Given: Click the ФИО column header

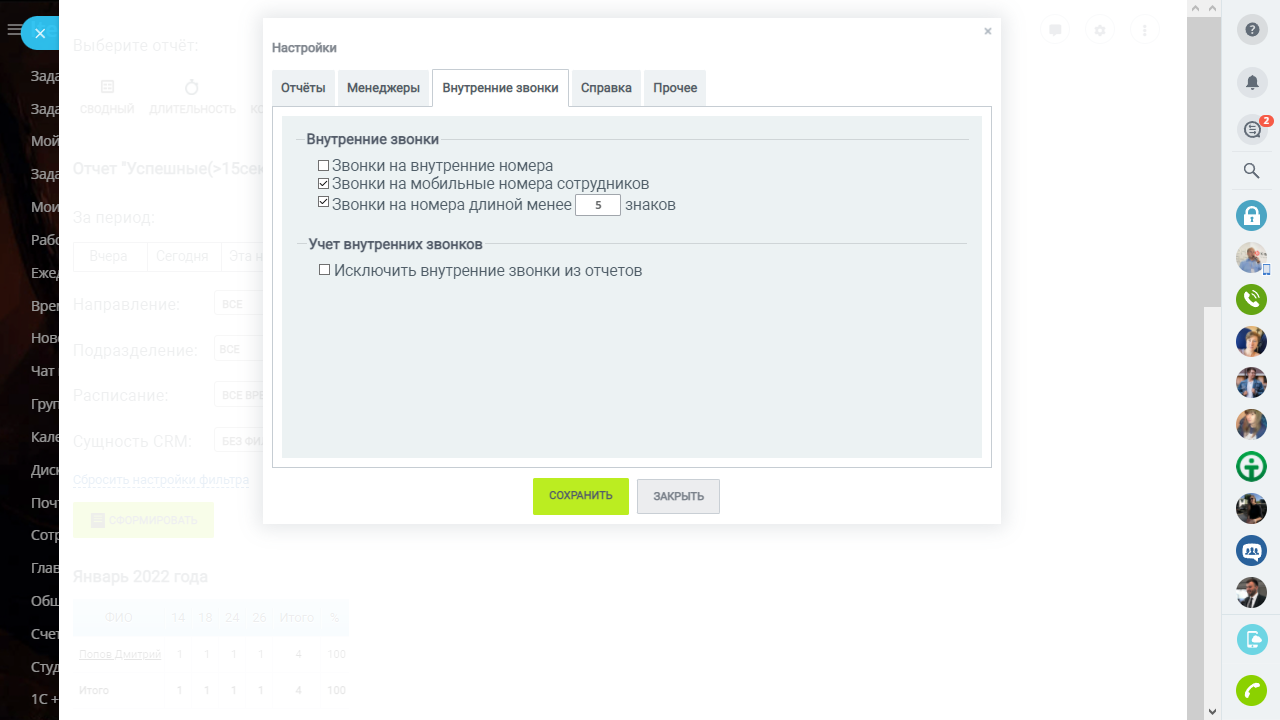Looking at the screenshot, I should coord(118,618).
